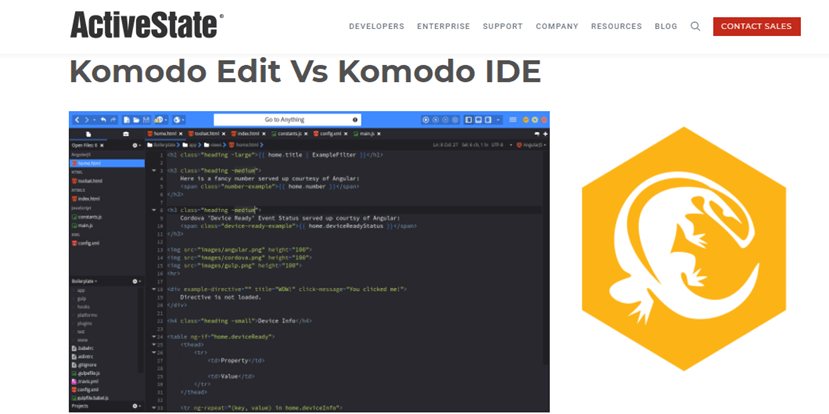The height and width of the screenshot is (414, 829).
Task: Click the first macro recording button
Action: pos(426,120)
